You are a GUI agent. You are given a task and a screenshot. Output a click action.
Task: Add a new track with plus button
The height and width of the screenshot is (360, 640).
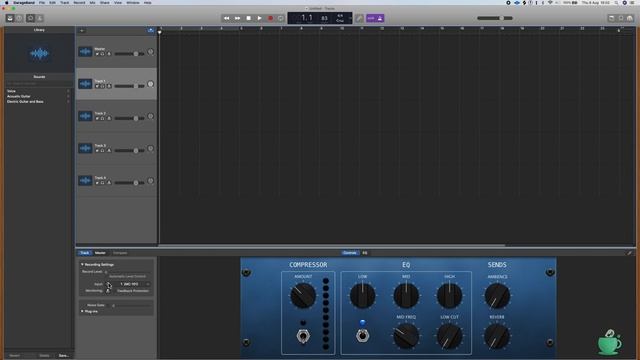point(82,30)
